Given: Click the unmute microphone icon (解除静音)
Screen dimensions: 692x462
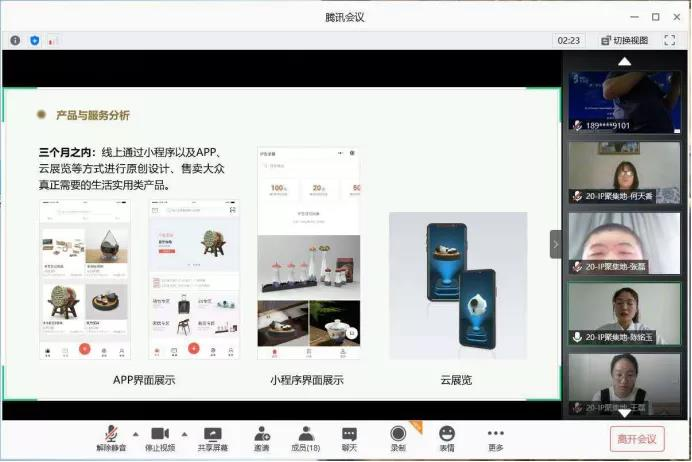Looking at the screenshot, I should pos(112,434).
